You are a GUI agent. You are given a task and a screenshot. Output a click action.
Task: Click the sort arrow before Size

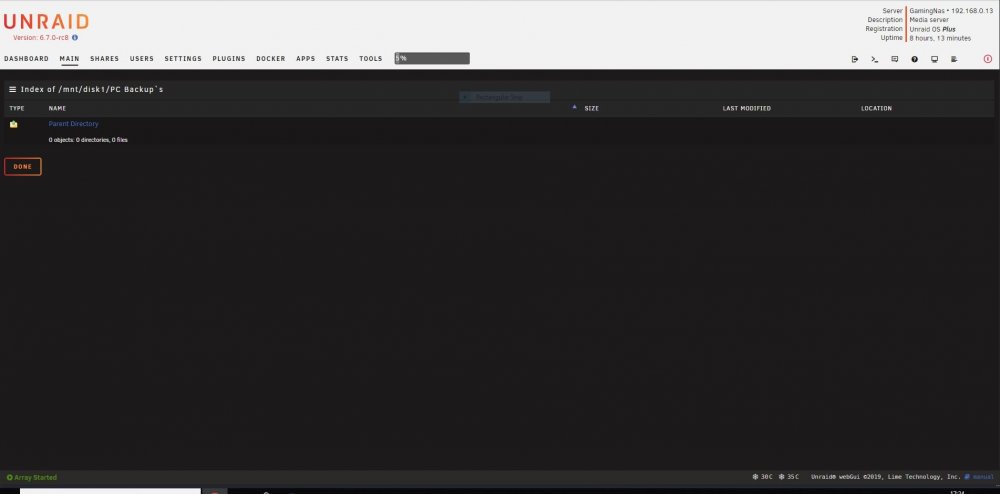(x=575, y=108)
